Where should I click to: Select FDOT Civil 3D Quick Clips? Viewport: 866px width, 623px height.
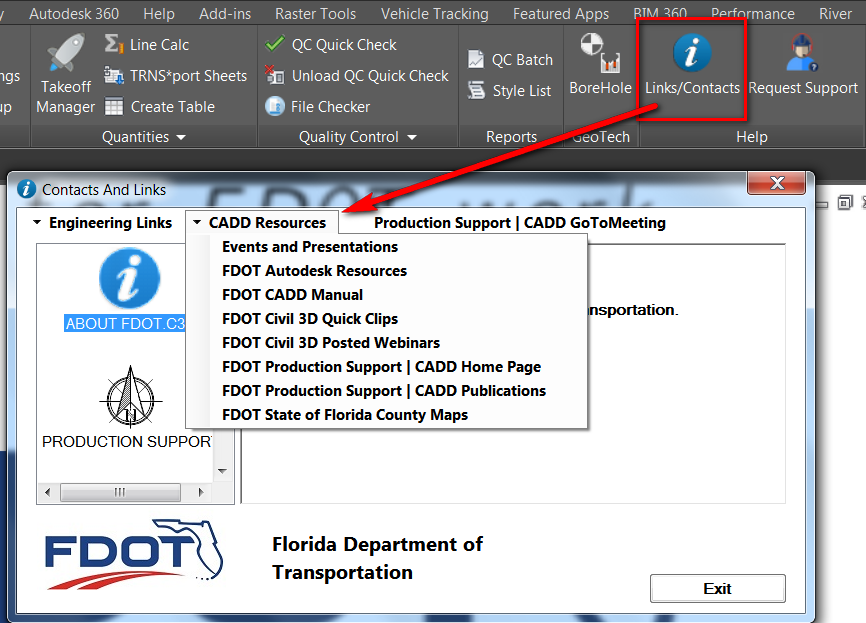310,319
